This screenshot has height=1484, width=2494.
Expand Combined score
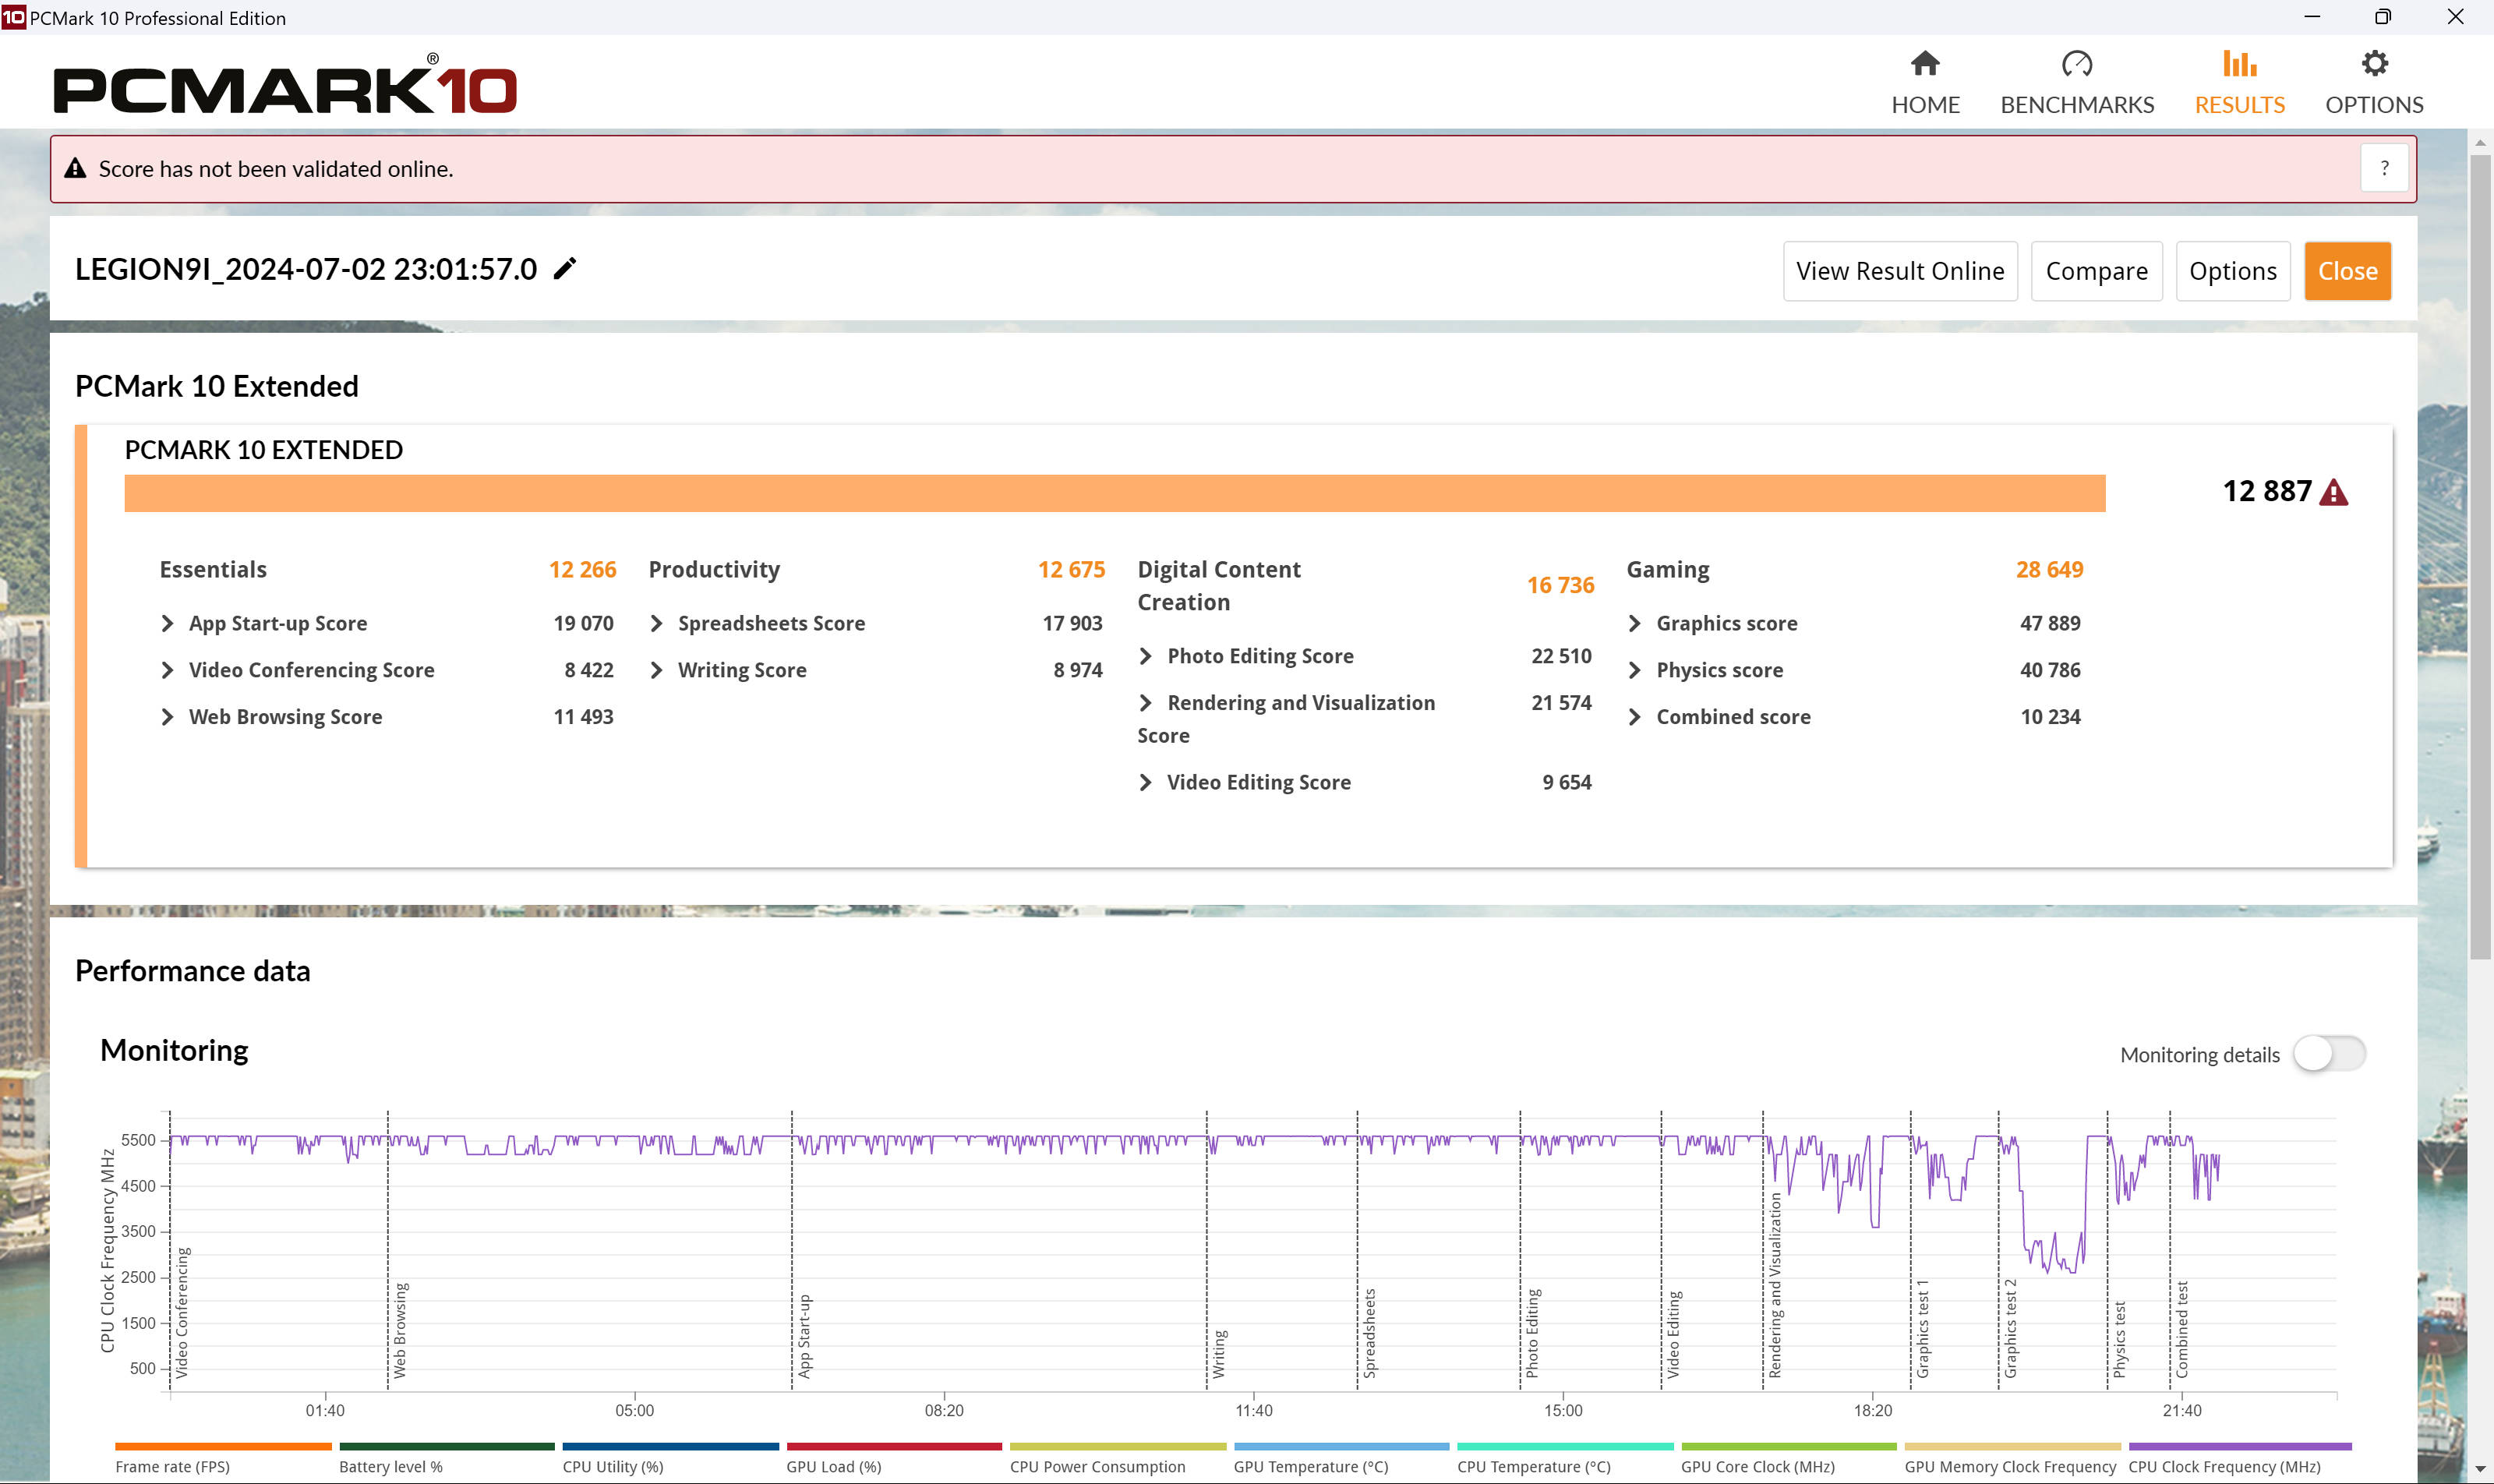click(x=1634, y=717)
